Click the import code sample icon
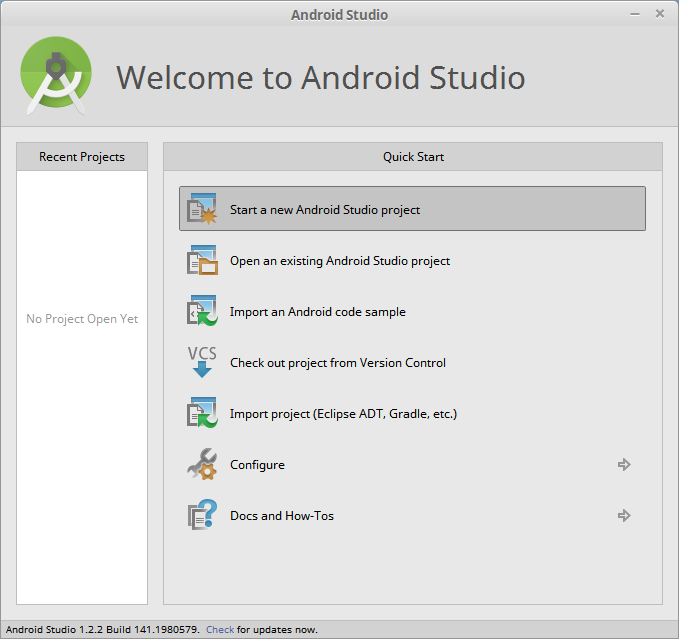The width and height of the screenshot is (679, 639). (x=202, y=311)
